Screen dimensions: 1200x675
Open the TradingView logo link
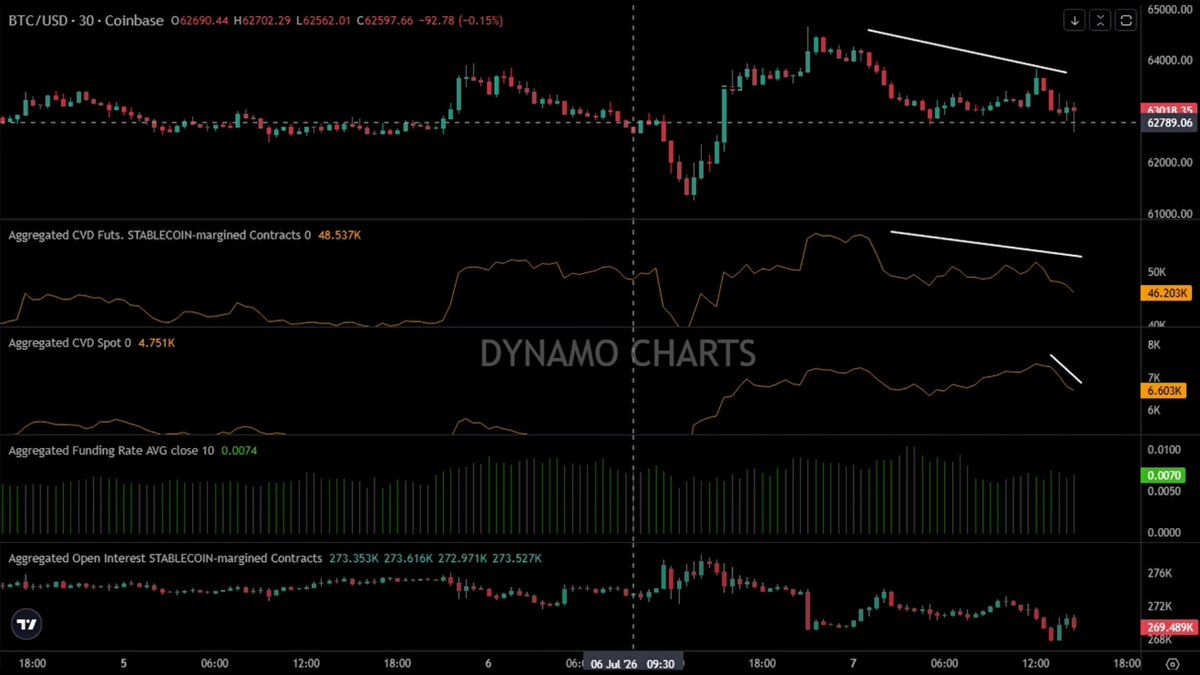[26, 624]
